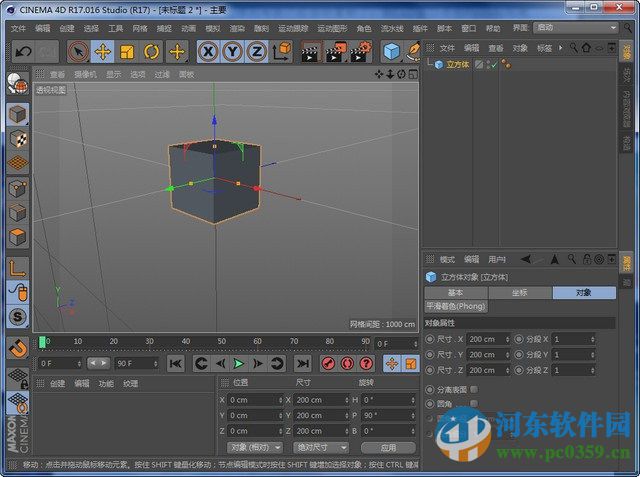Click frame 50 on timeline ruler
640x477 pixels.
tap(222, 341)
